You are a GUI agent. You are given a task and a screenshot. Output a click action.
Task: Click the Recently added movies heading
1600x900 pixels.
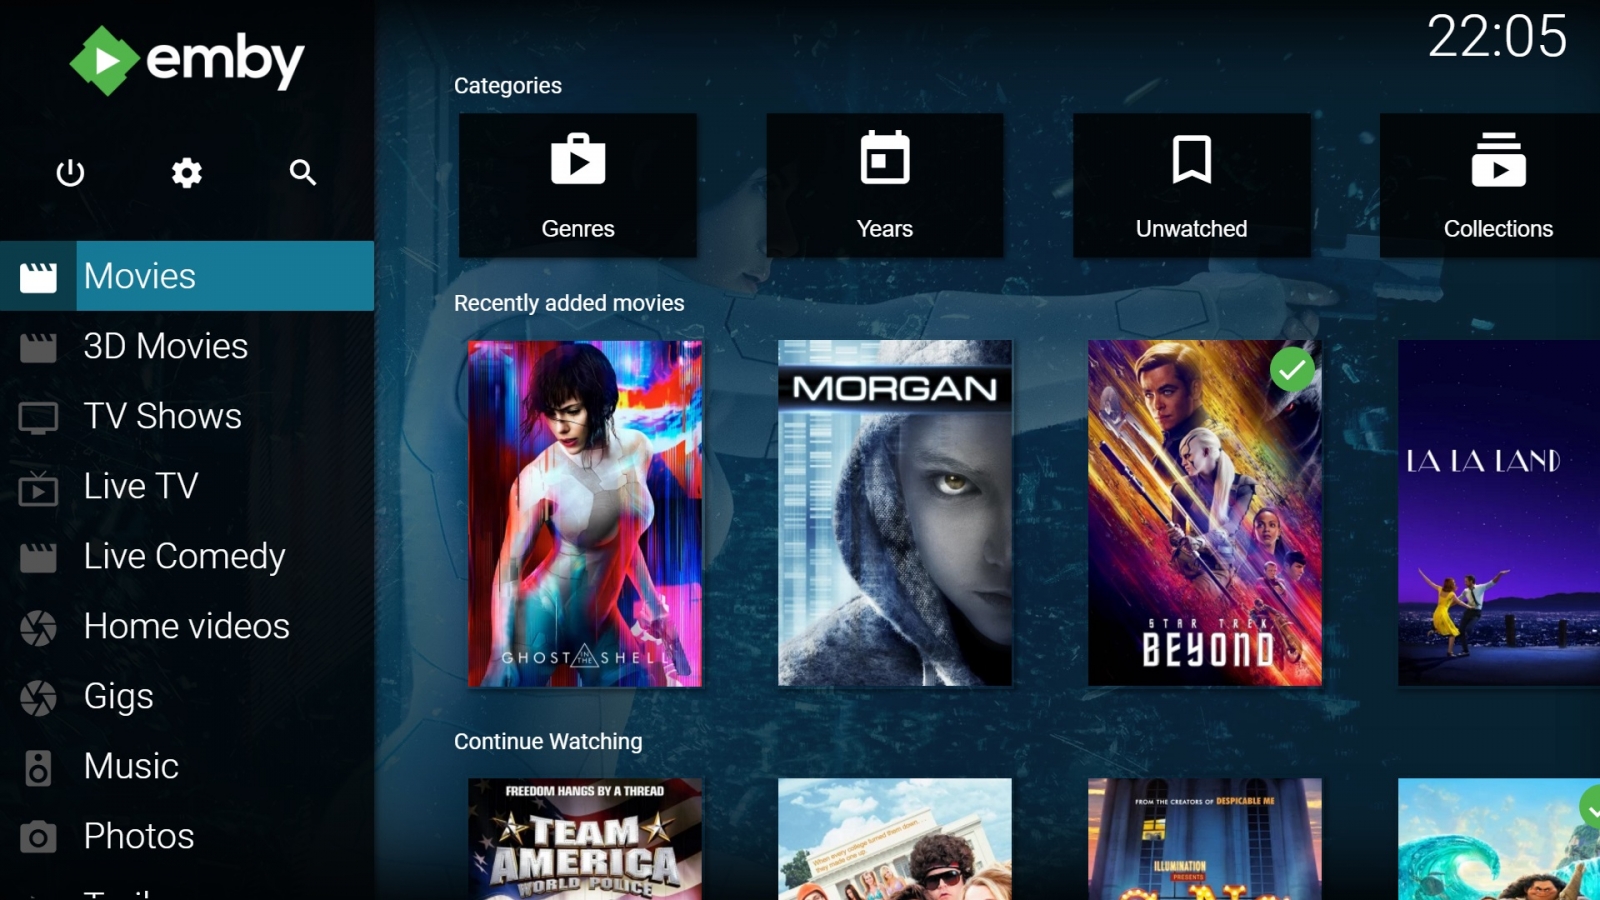(569, 303)
